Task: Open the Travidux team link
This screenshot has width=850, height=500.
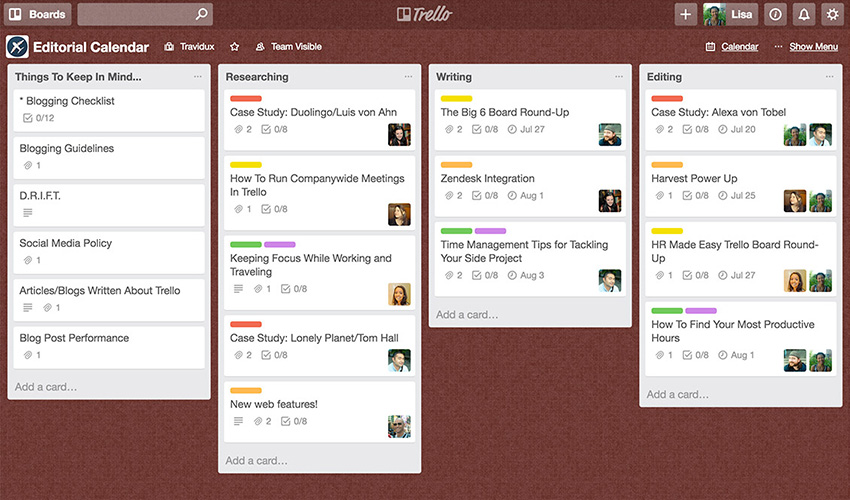Action: [x=190, y=47]
